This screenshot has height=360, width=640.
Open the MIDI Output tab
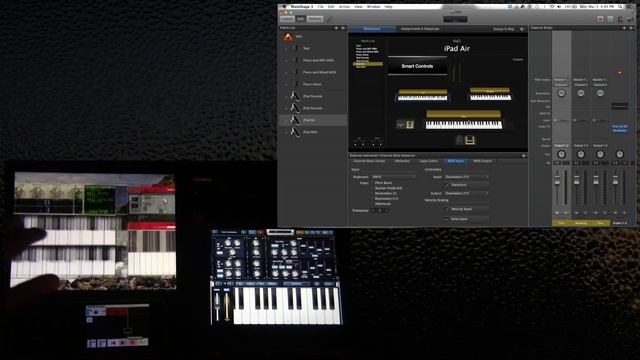[482, 161]
